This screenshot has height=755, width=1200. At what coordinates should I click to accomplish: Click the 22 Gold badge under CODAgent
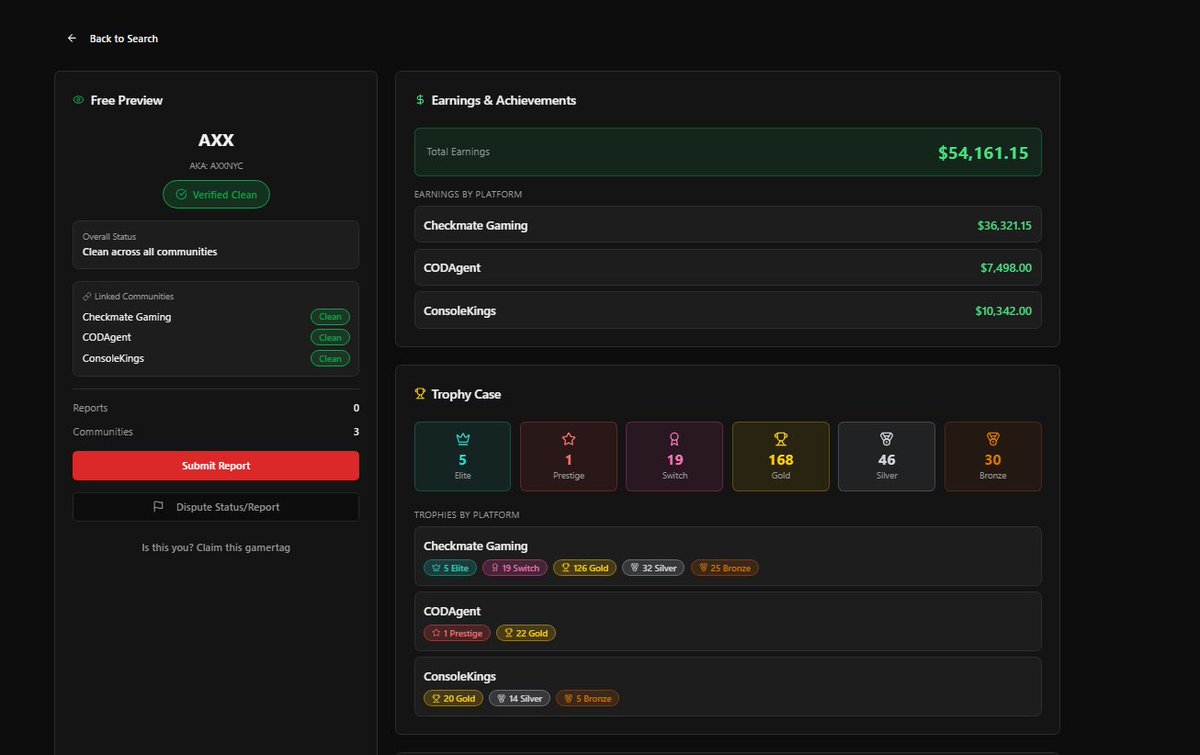point(526,633)
